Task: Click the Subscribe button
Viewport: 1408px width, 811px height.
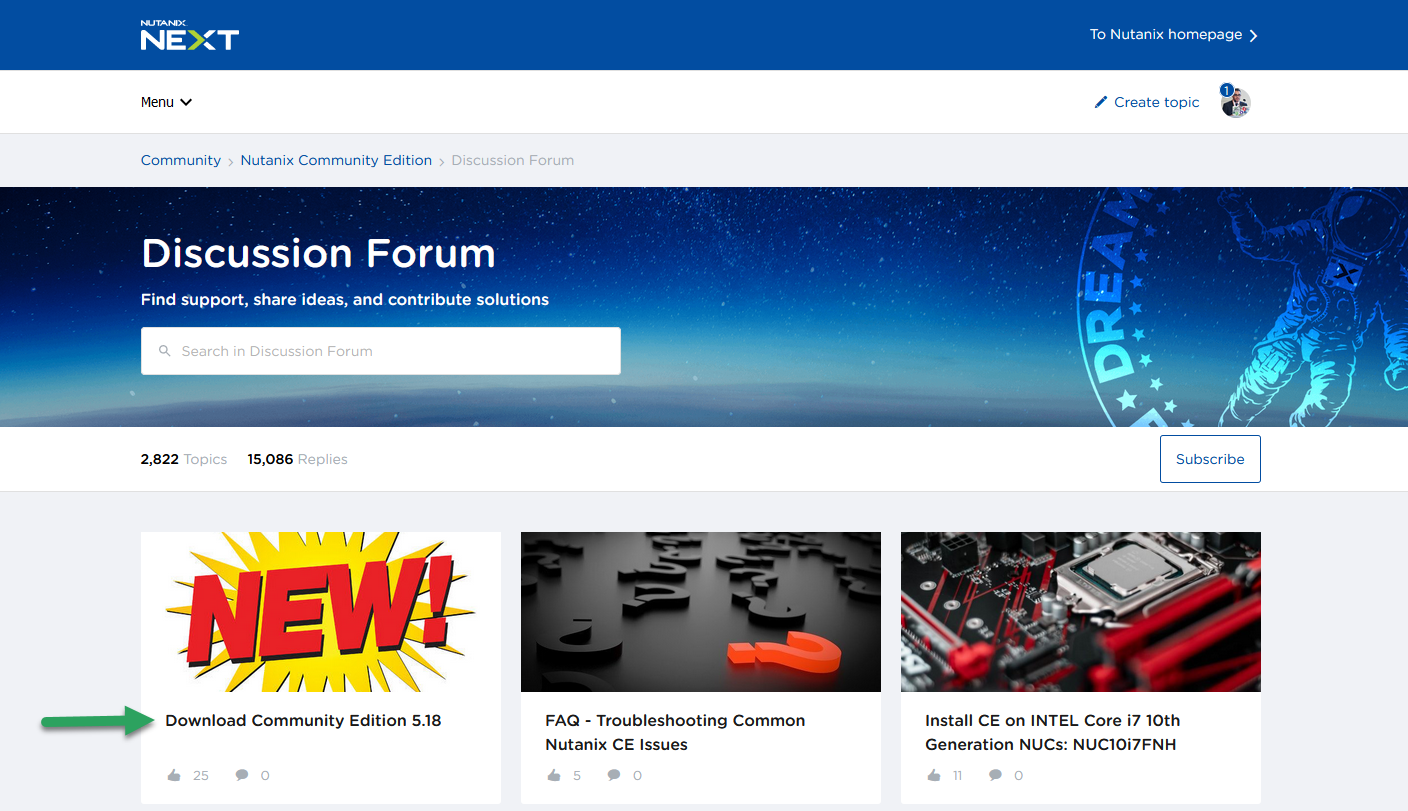Action: click(1210, 459)
